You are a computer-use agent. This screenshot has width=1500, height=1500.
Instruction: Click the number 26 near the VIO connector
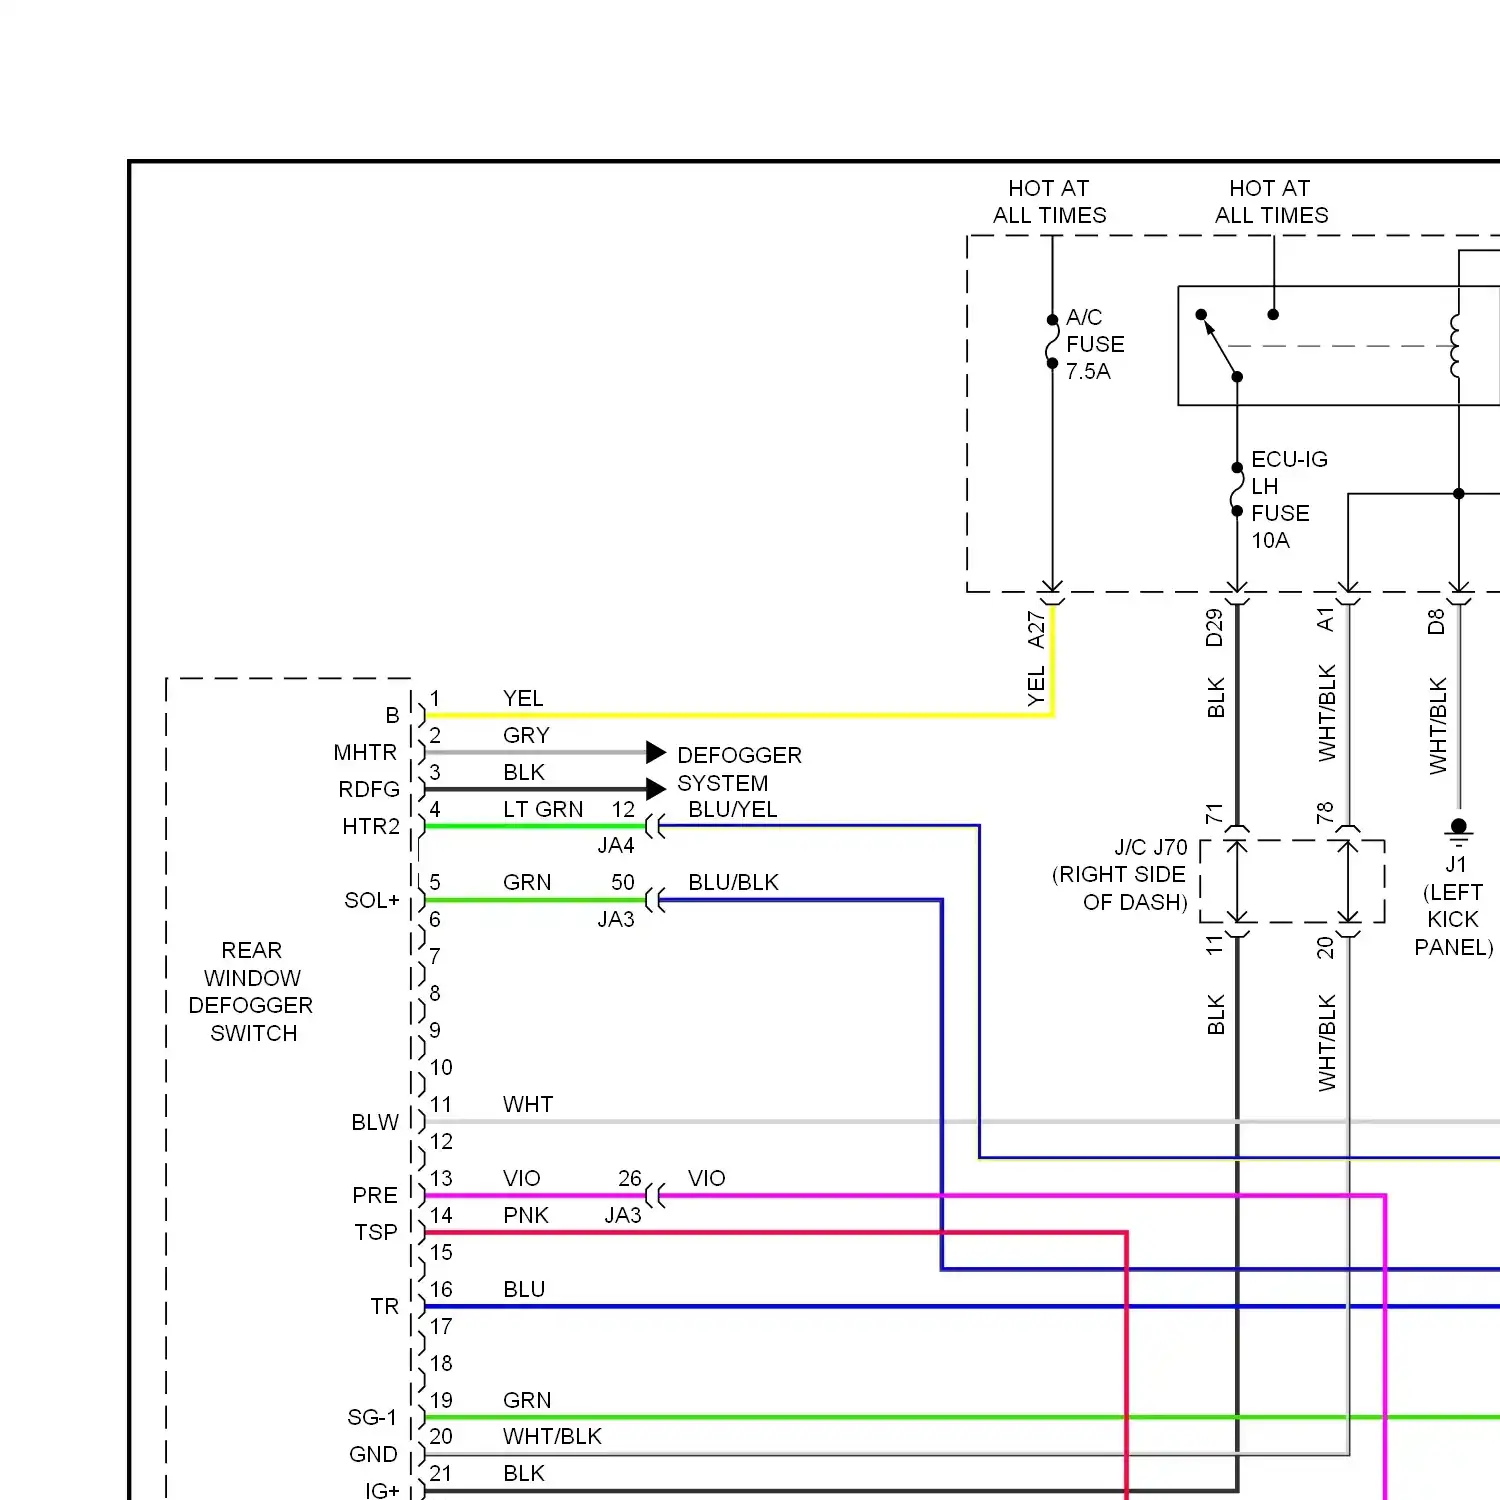630,1178
